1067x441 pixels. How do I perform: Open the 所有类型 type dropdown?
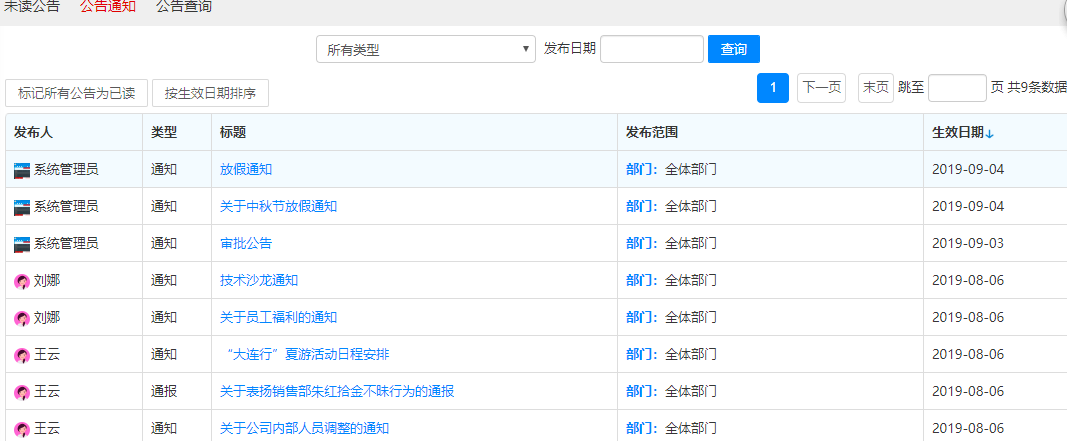click(x=427, y=49)
